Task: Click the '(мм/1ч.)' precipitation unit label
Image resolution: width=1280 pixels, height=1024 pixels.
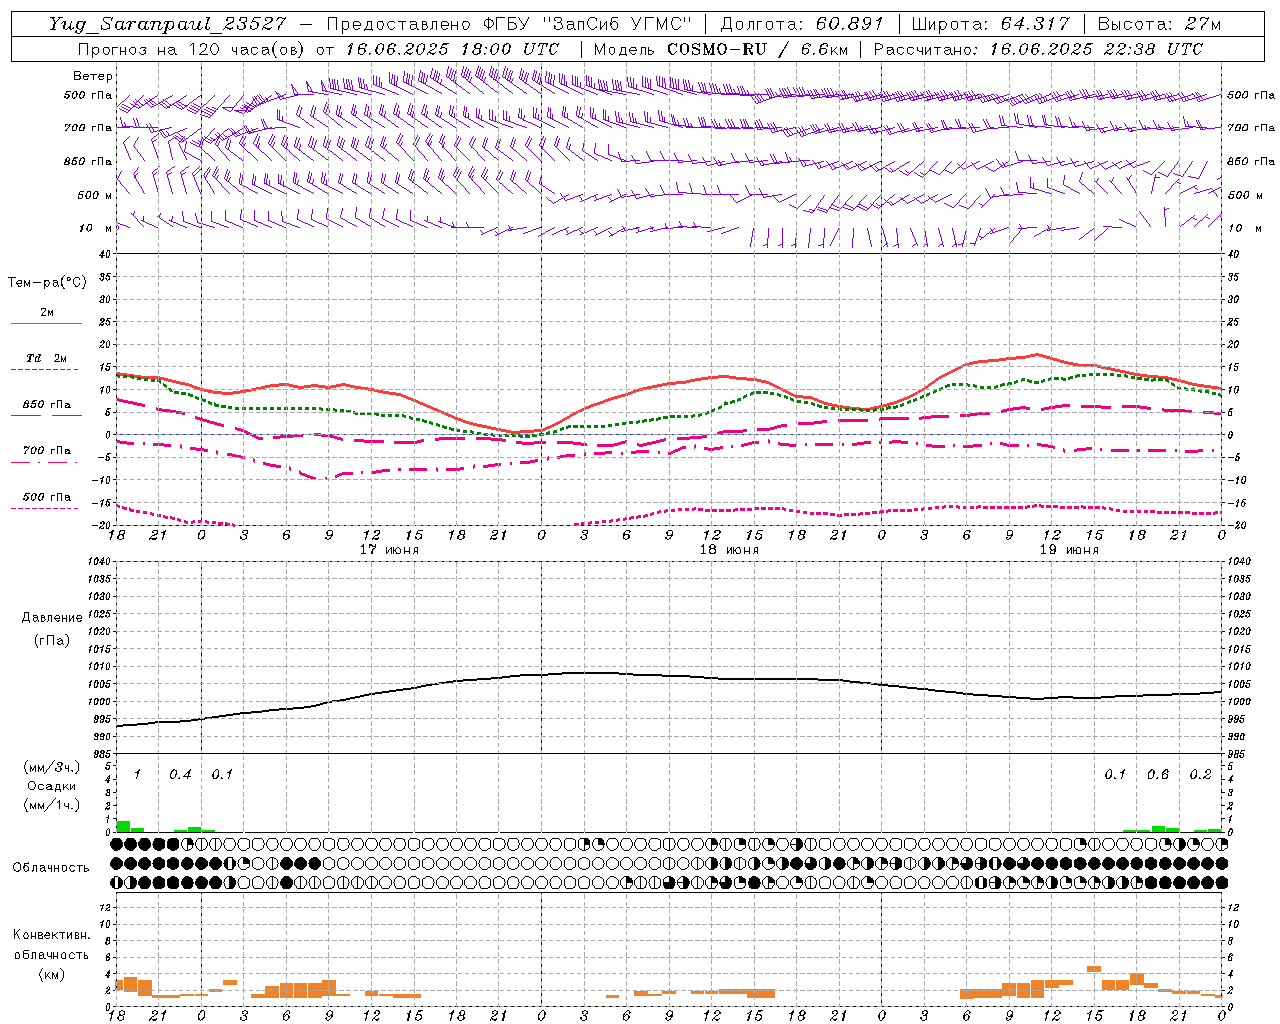Action: [52, 805]
